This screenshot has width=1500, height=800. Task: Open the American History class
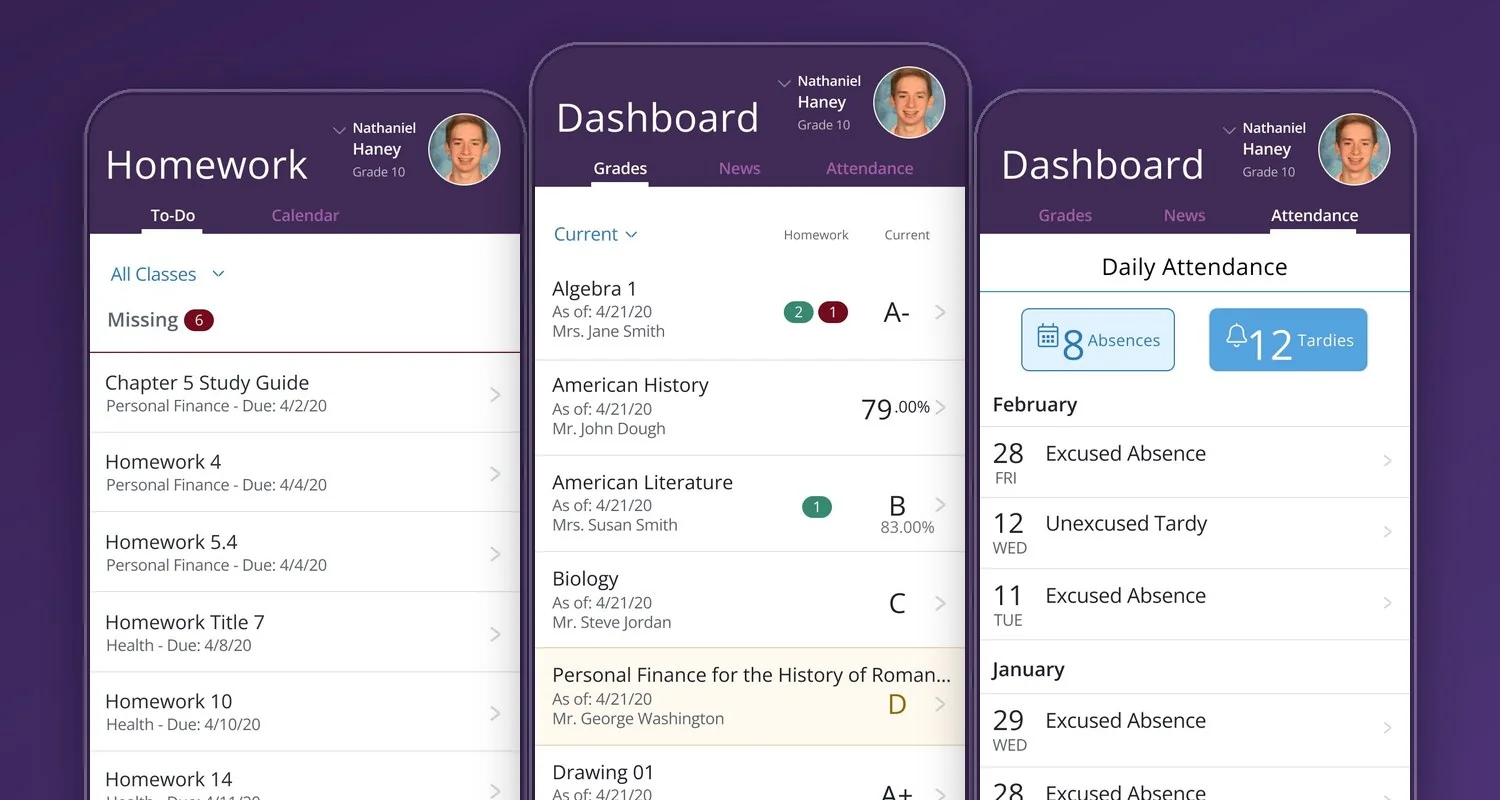[750, 408]
